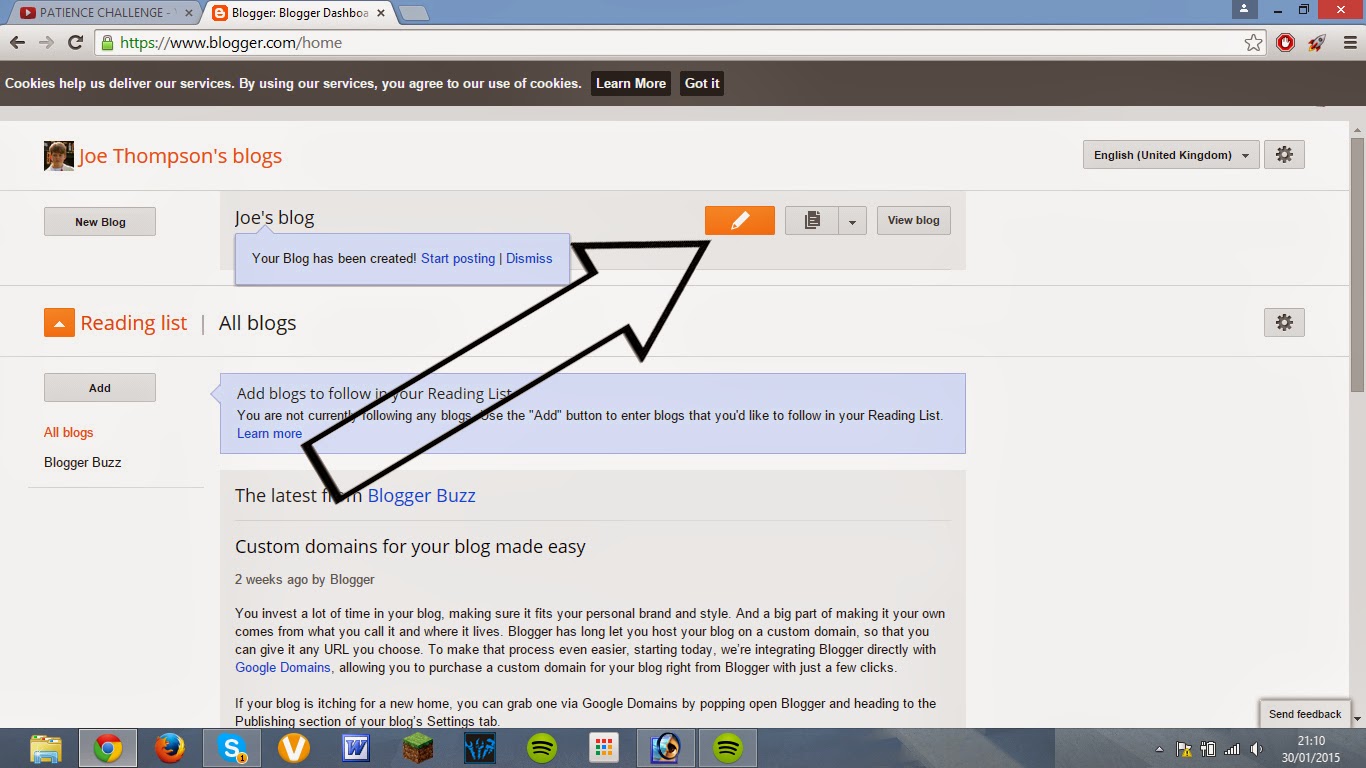
Task: Open the Custom domains for your blog post title
Action: tap(410, 547)
